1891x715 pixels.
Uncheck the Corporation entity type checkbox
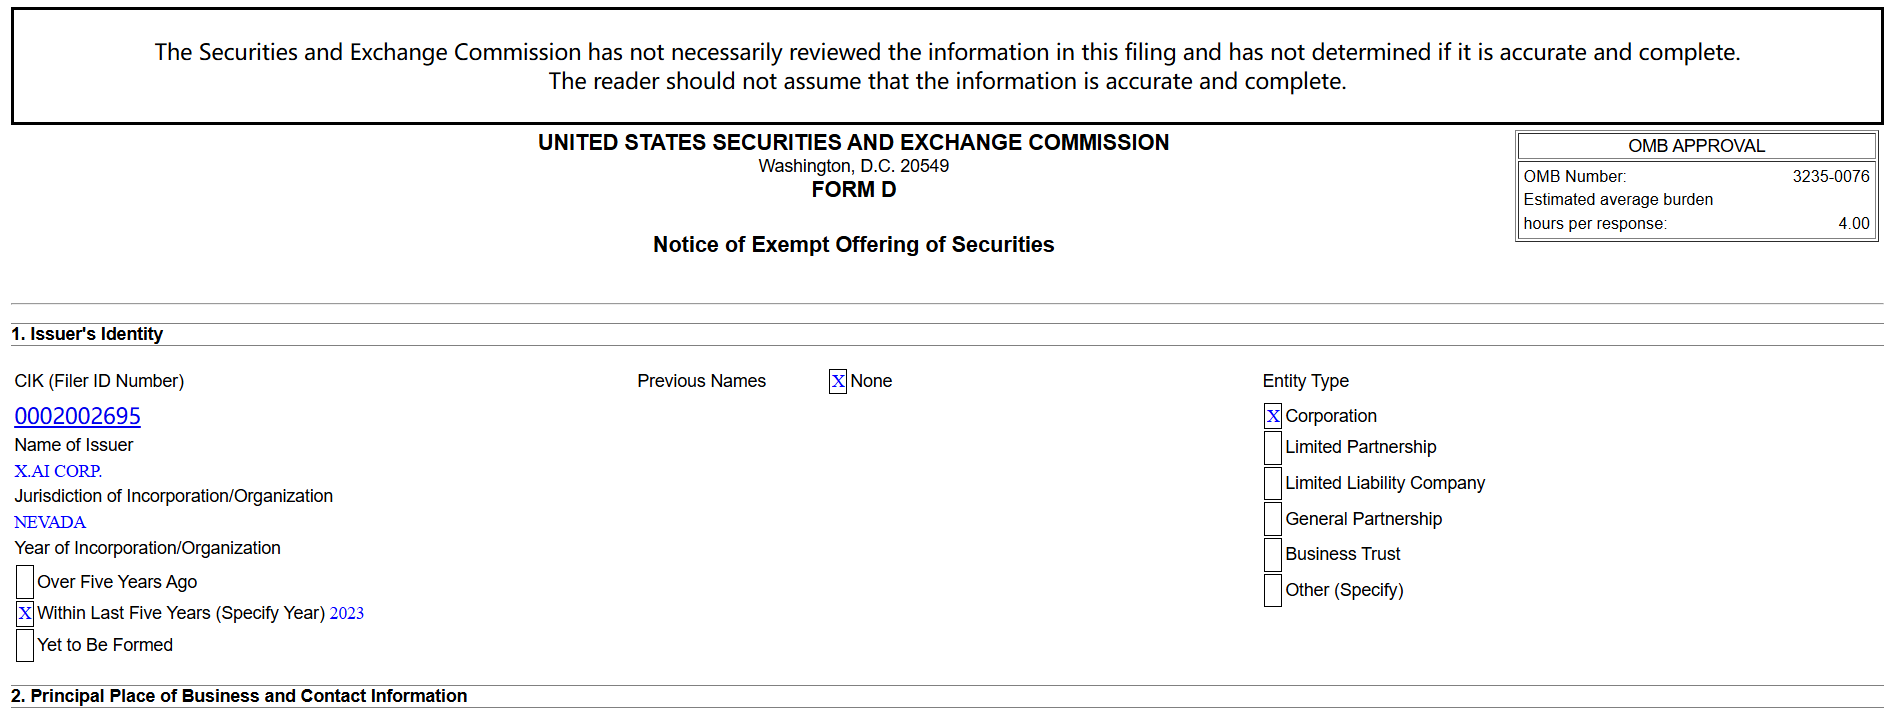tap(1272, 416)
